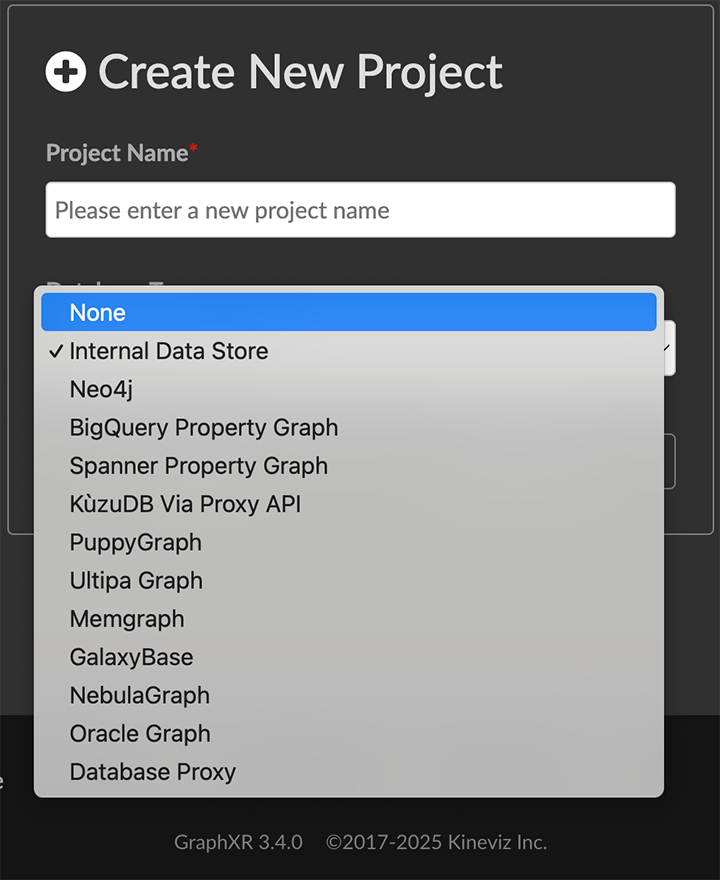Click the database type dropdown arrow edge
The width and height of the screenshot is (720, 880).
(x=669, y=348)
